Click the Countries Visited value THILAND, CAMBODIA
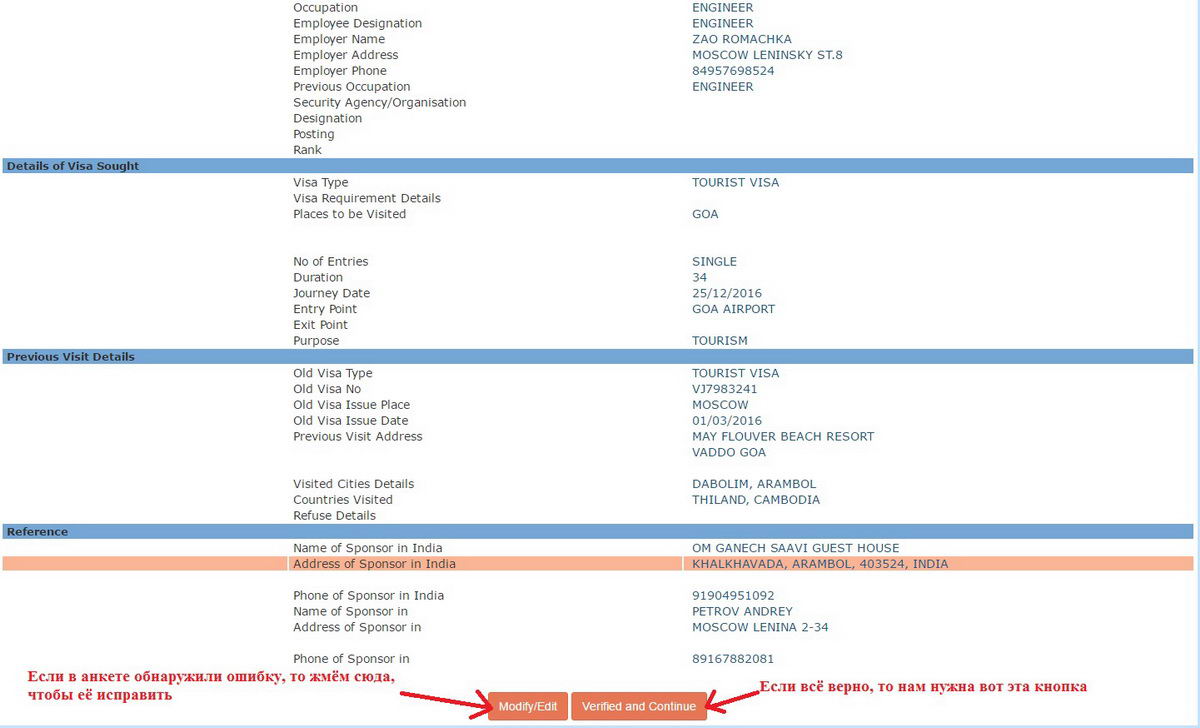The image size is (1200, 728). coord(755,500)
